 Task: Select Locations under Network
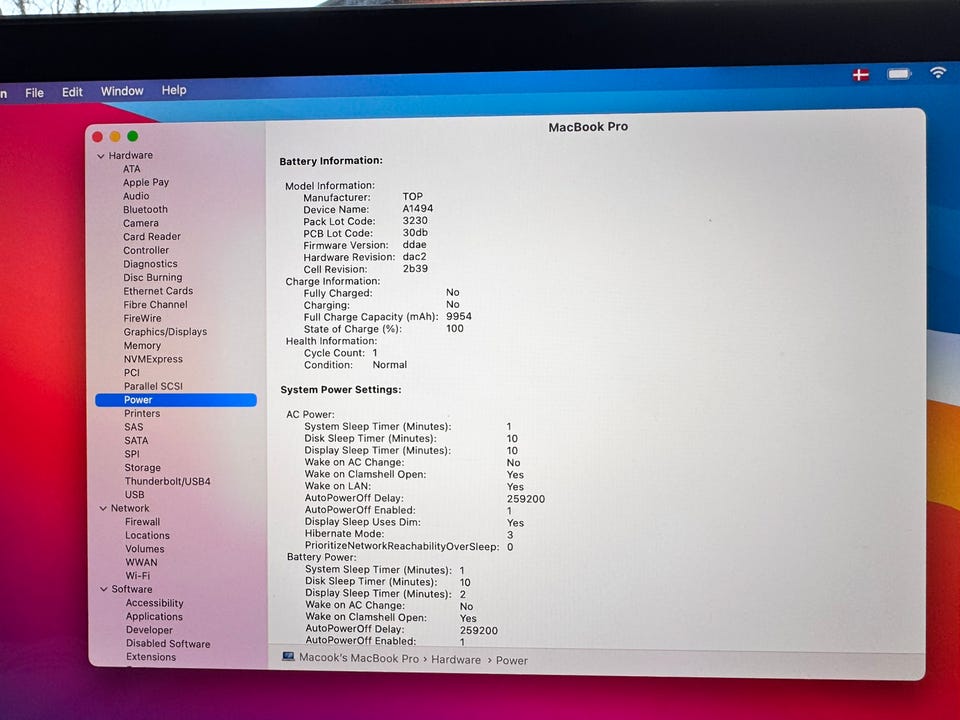coord(148,535)
